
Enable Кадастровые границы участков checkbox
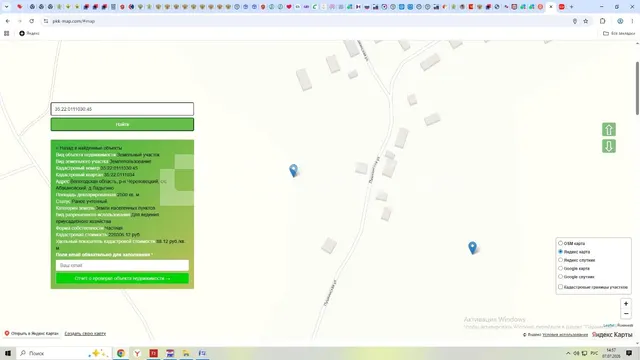point(560,287)
